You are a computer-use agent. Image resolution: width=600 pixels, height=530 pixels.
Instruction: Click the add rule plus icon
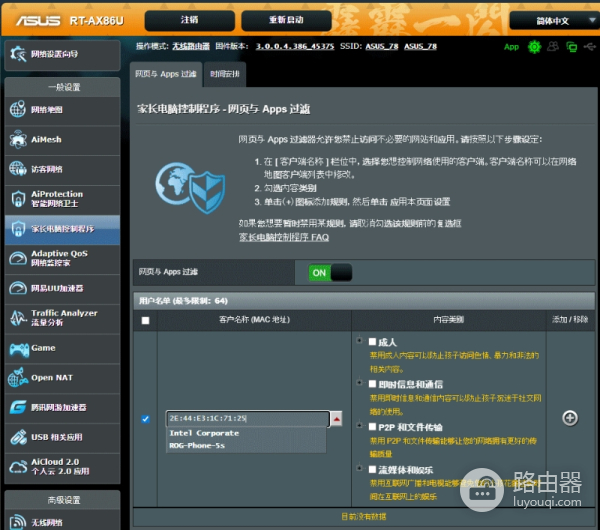click(x=570, y=418)
